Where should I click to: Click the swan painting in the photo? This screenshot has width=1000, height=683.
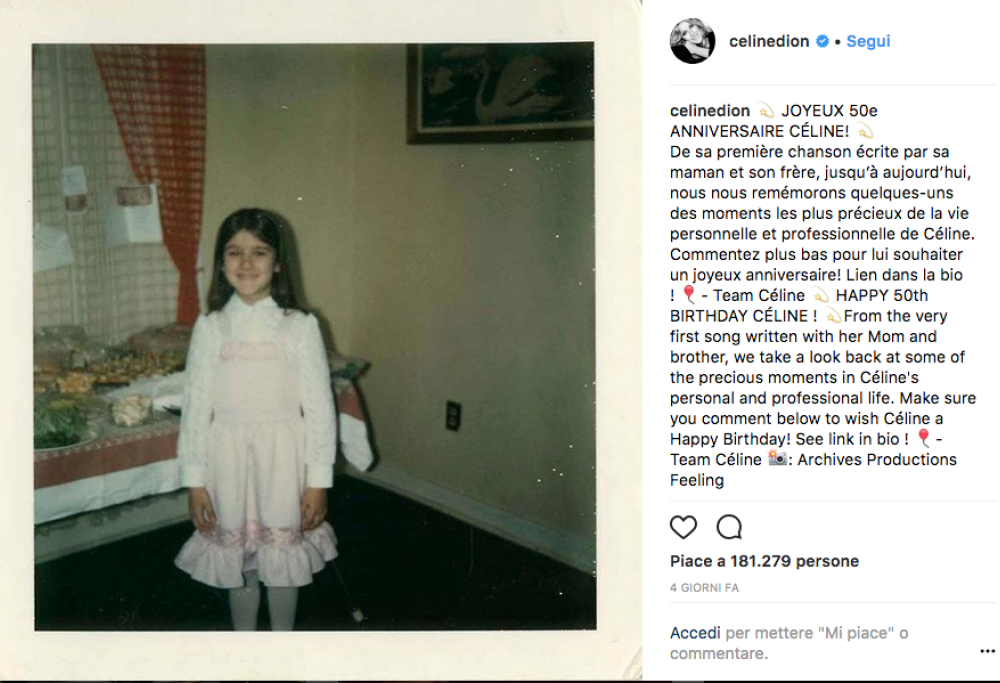point(501,92)
